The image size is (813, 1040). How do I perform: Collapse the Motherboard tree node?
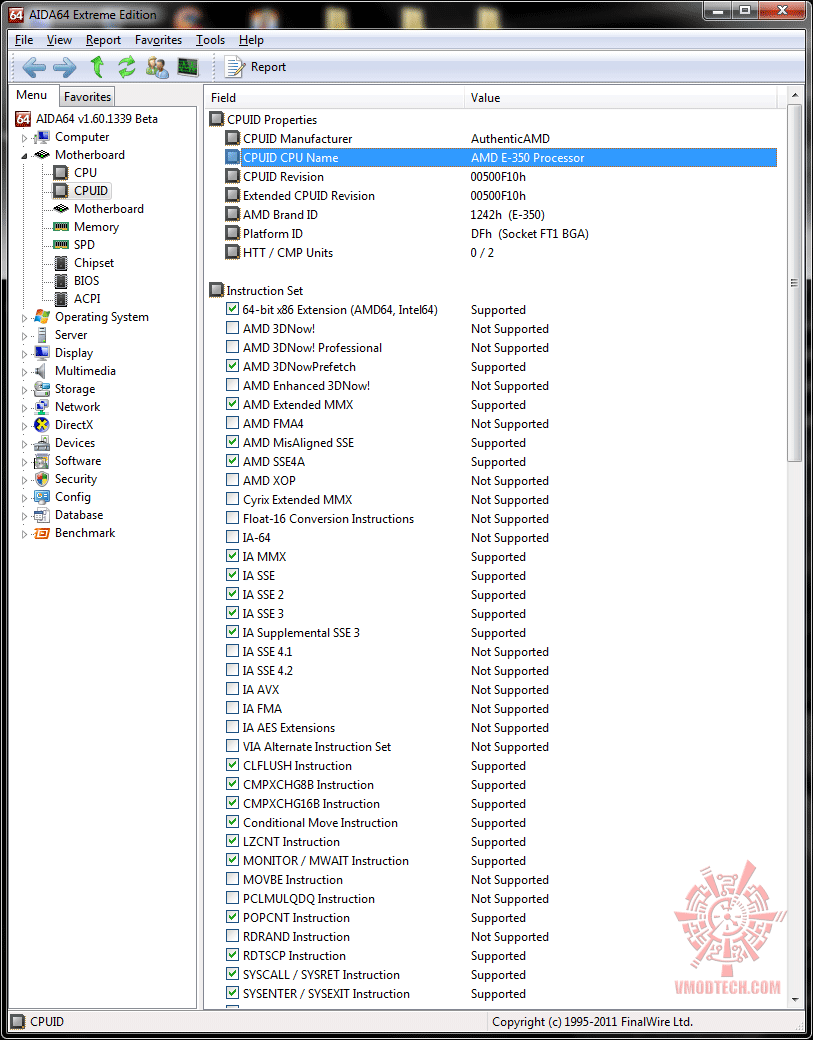25,156
